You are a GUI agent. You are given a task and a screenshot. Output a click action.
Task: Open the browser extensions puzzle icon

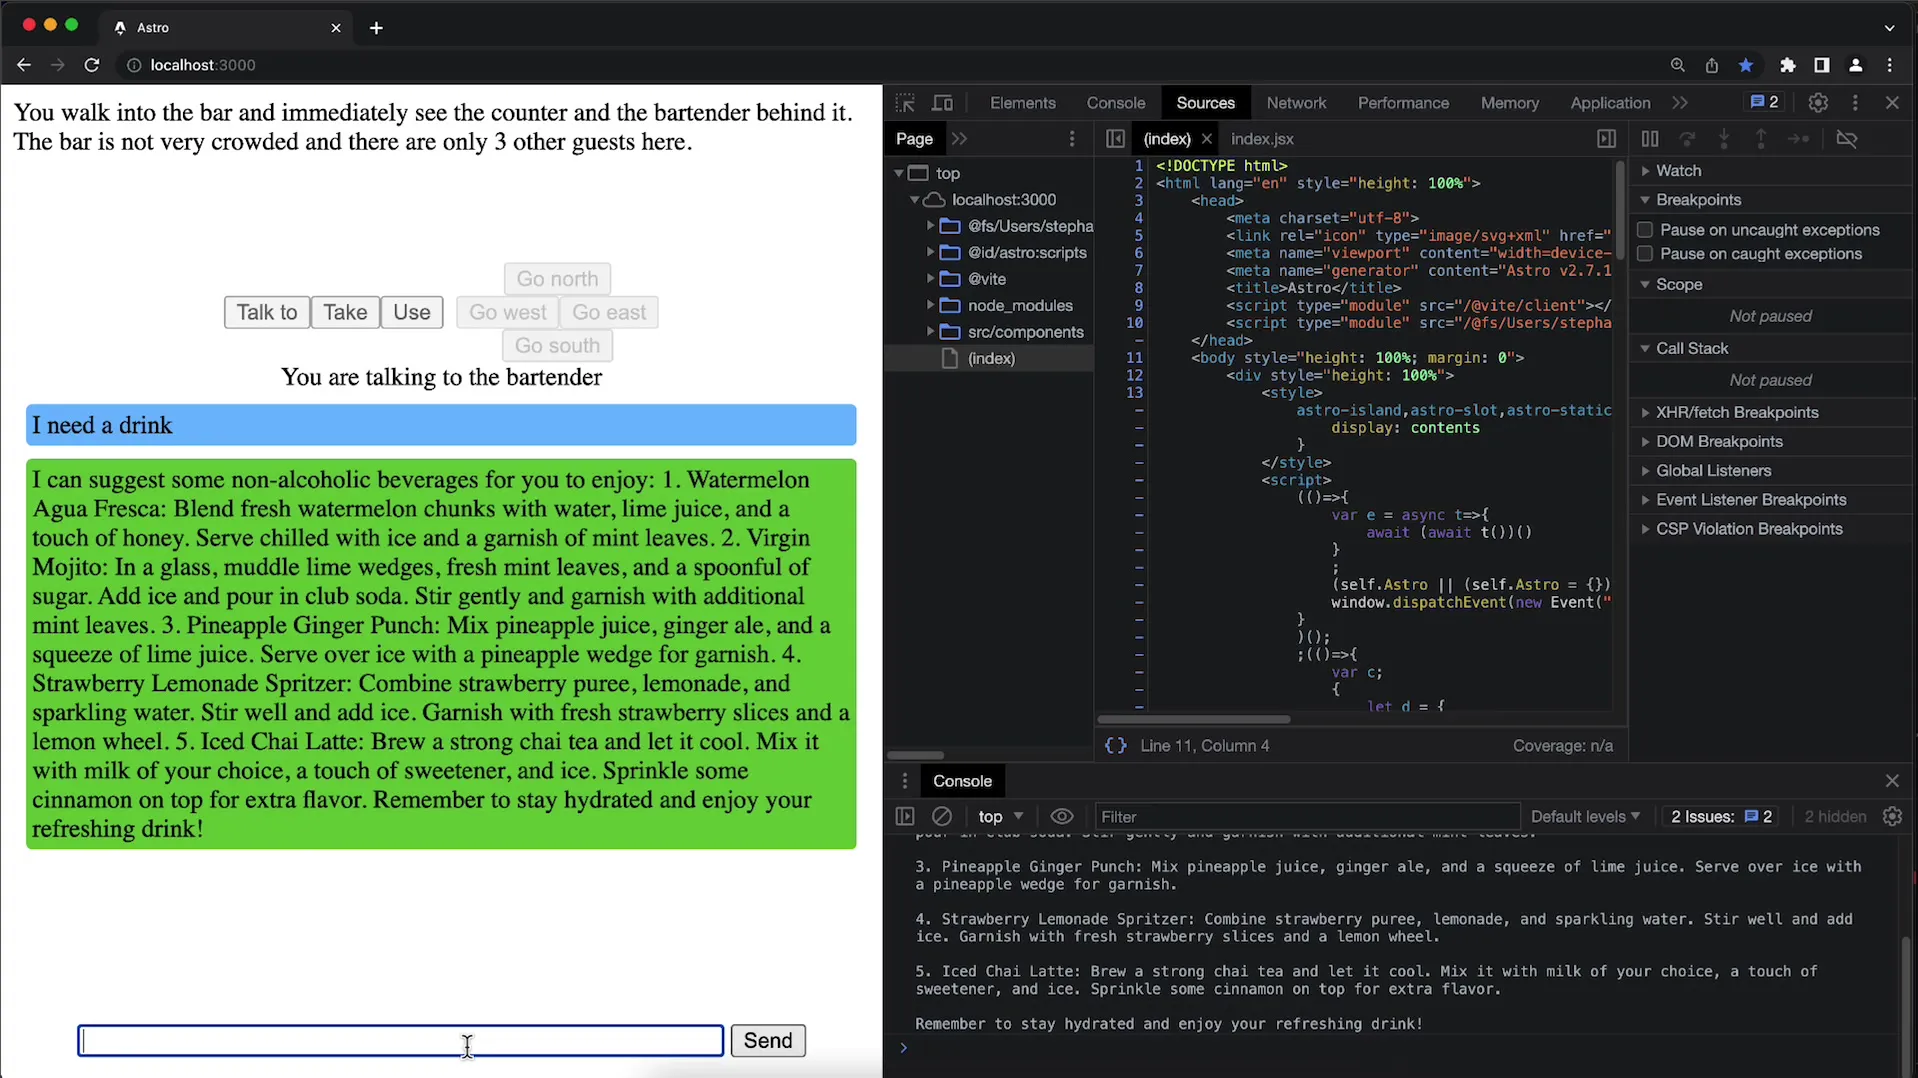pos(1787,65)
